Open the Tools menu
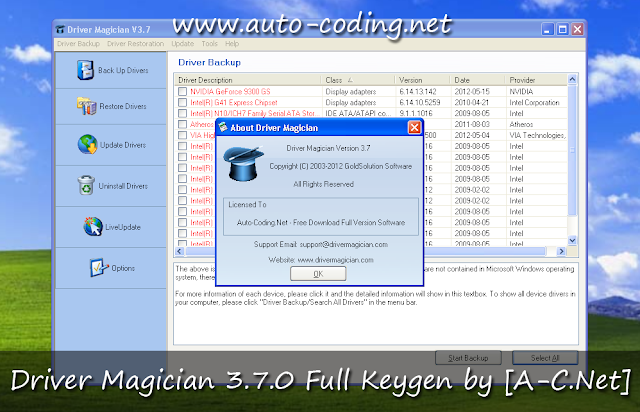 click(x=209, y=44)
